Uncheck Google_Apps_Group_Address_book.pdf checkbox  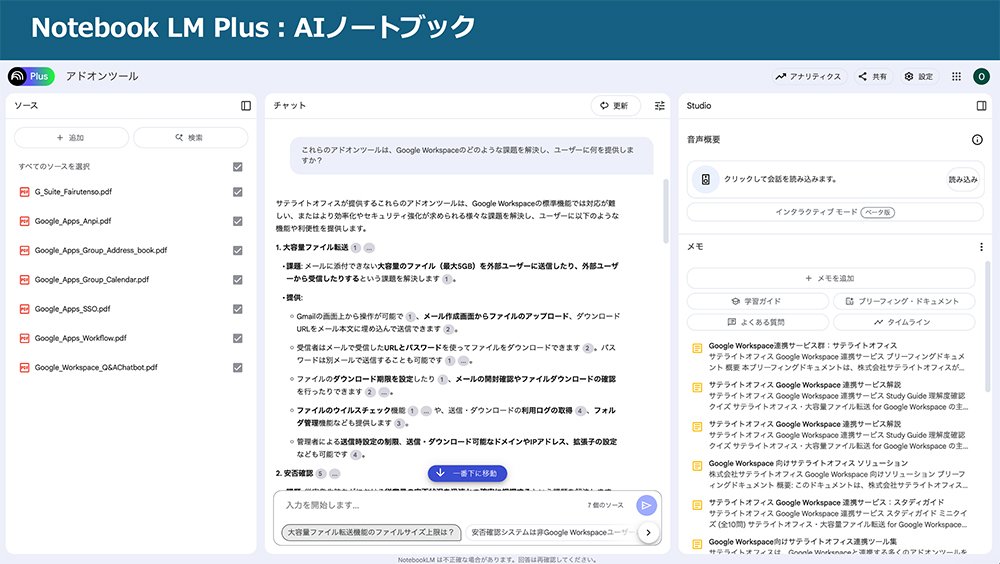(238, 251)
